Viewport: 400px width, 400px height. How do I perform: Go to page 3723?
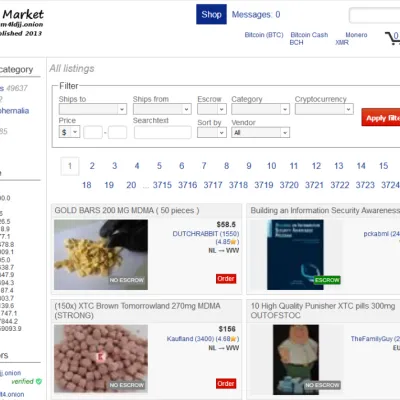click(365, 185)
